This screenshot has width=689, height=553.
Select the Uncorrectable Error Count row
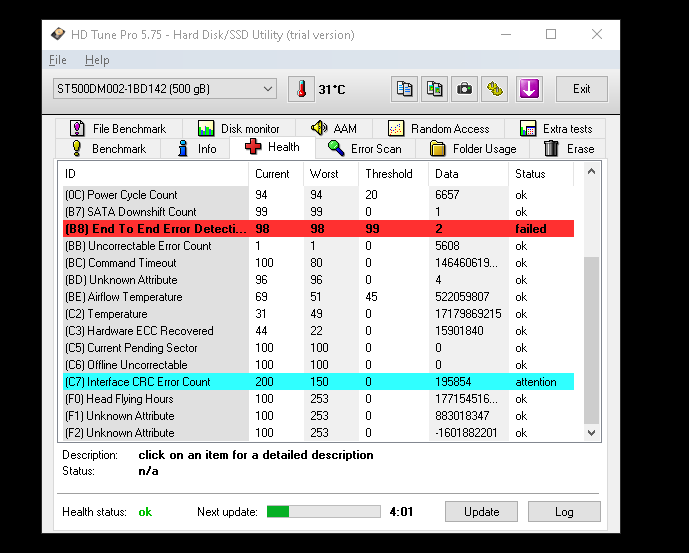(319, 246)
